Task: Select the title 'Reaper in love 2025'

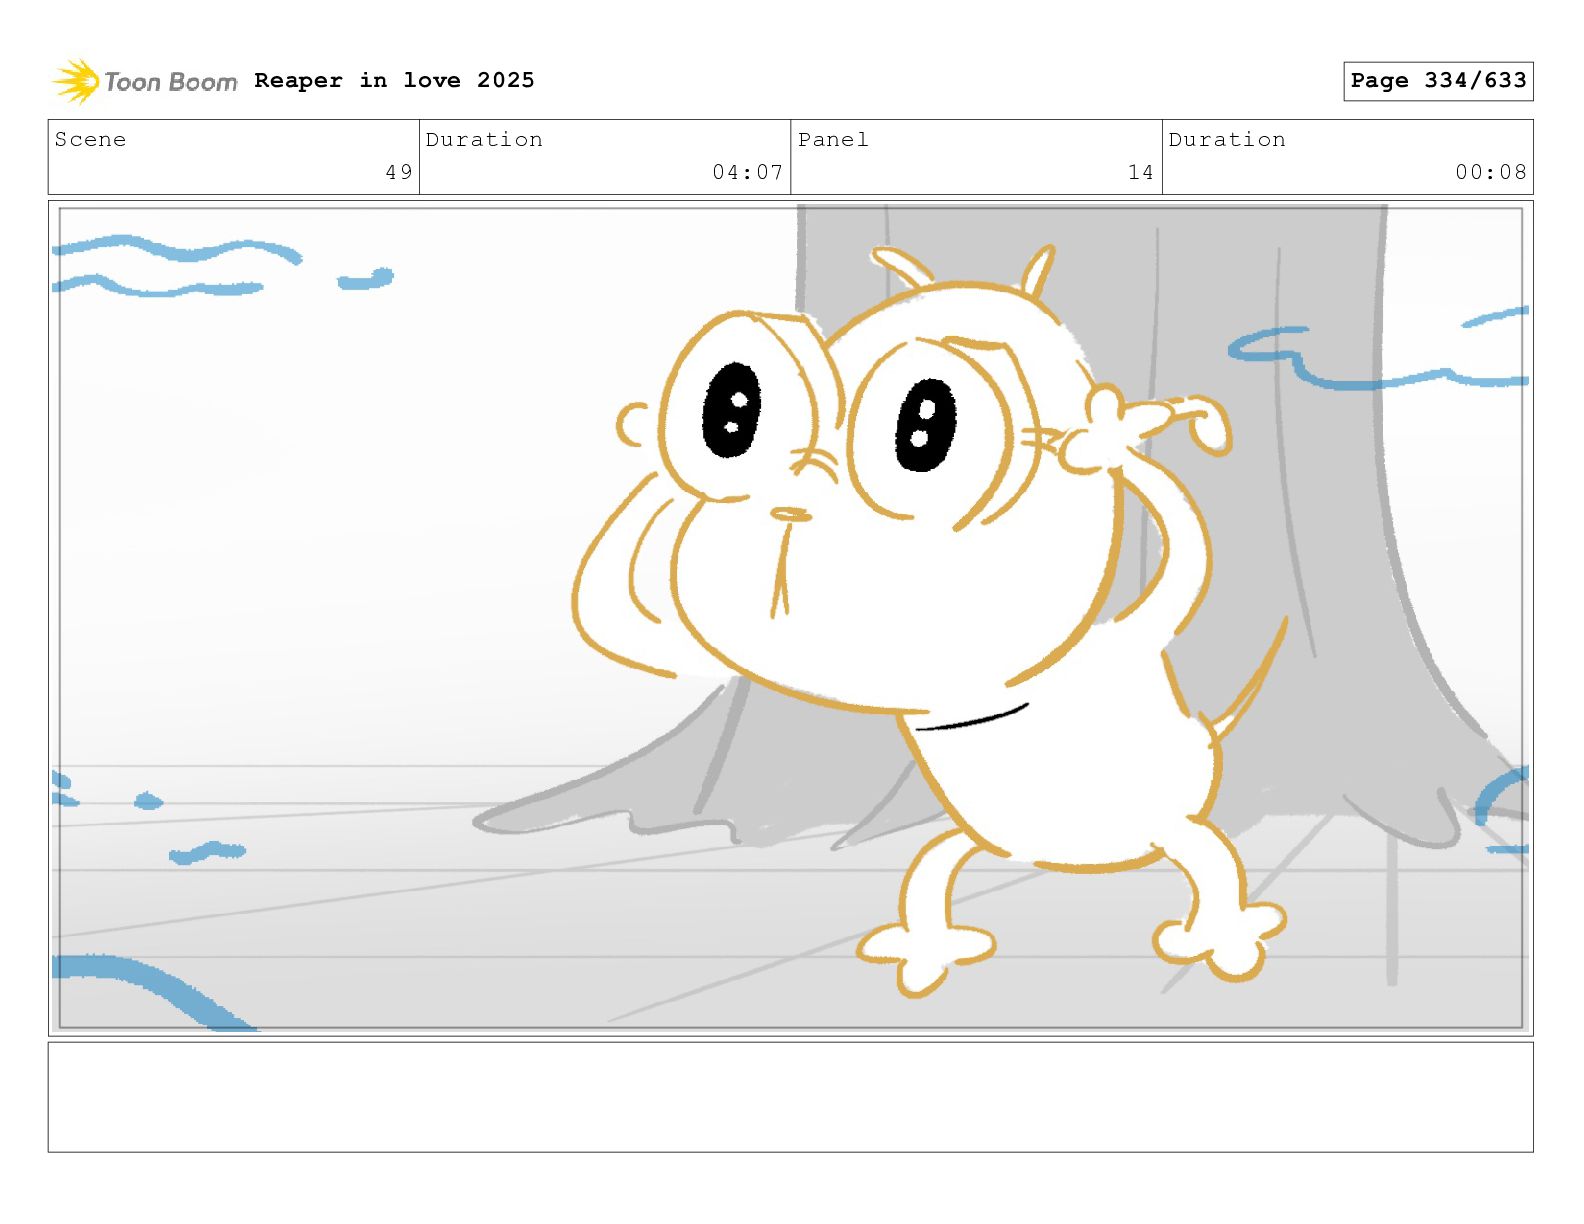Action: pyautogui.click(x=394, y=80)
